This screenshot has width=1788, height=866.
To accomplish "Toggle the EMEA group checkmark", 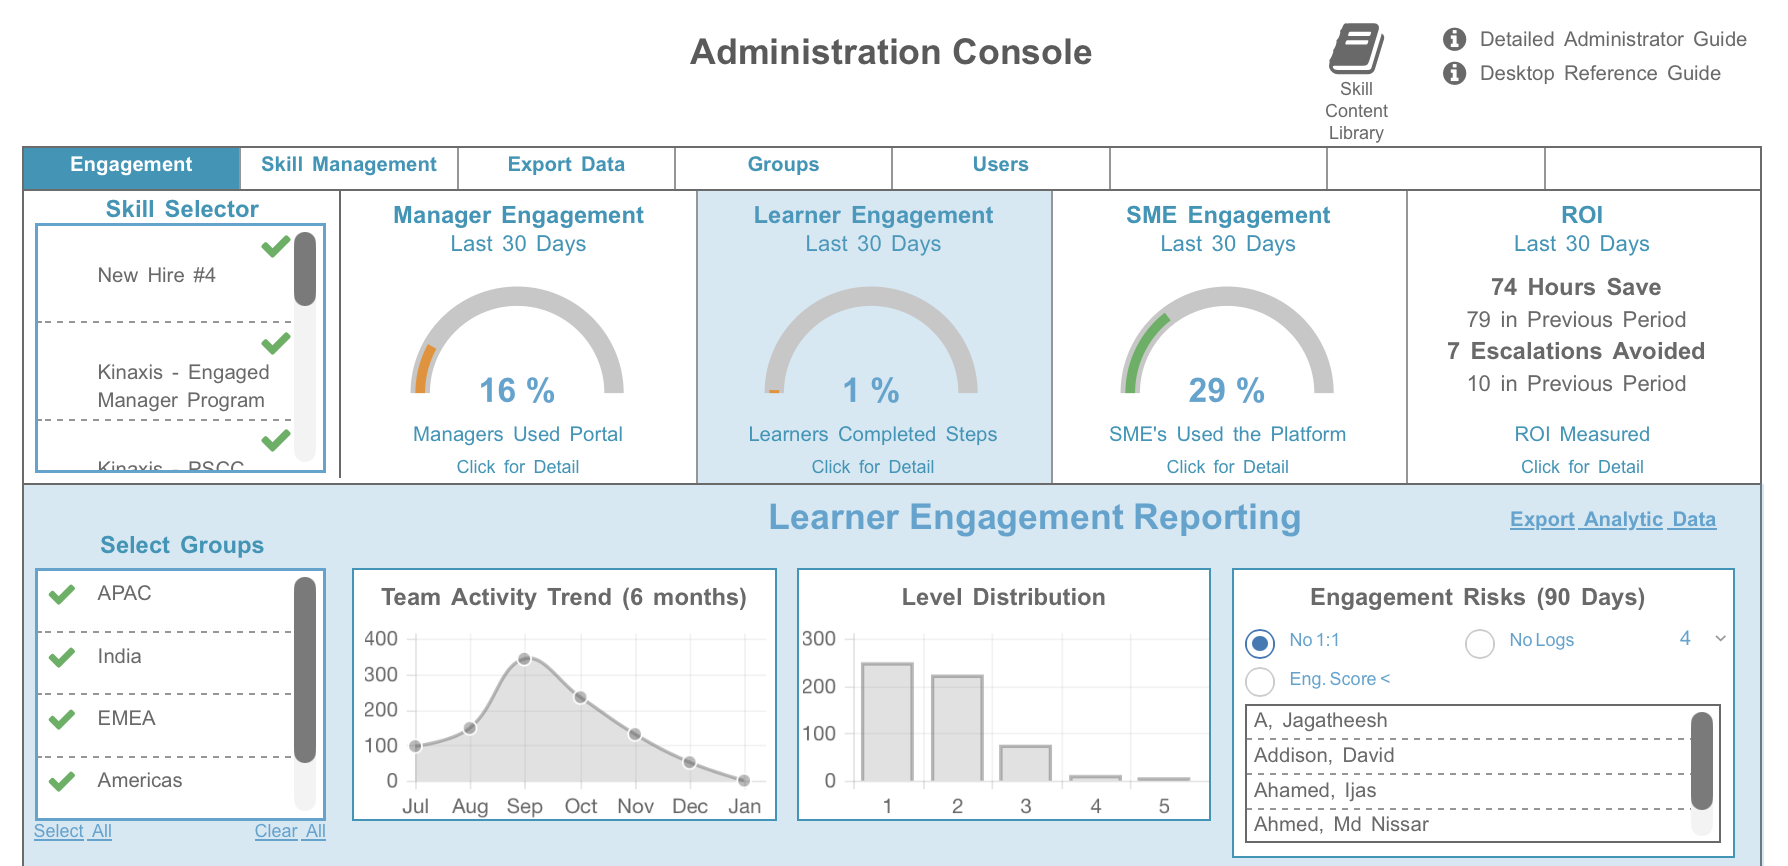I will (62, 719).
